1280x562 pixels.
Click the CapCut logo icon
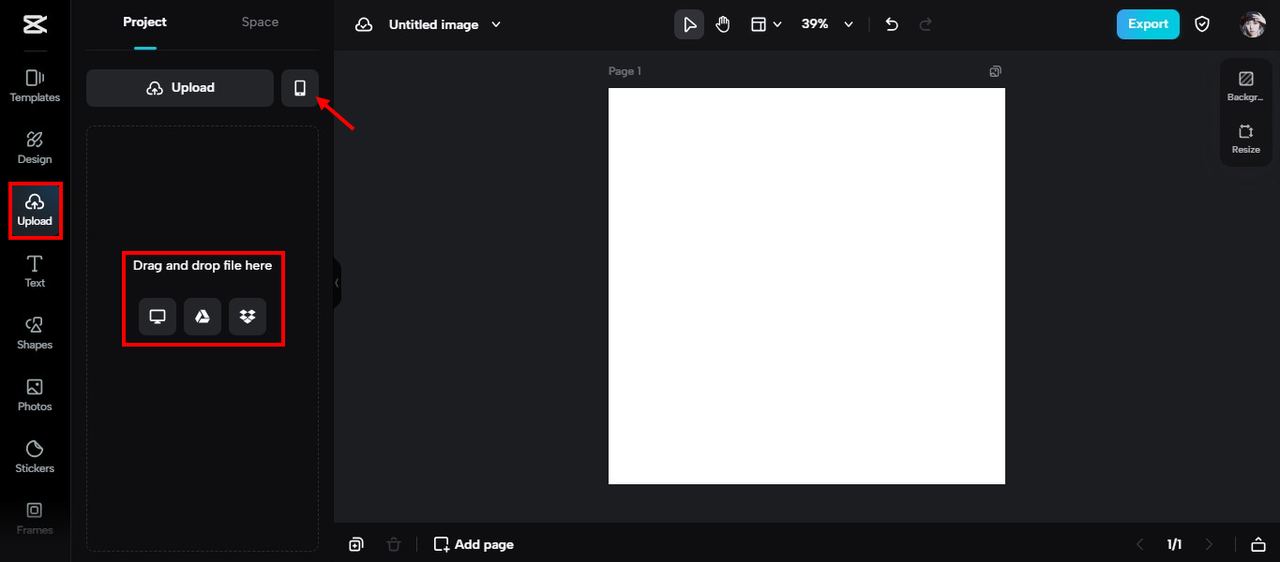coord(34,24)
